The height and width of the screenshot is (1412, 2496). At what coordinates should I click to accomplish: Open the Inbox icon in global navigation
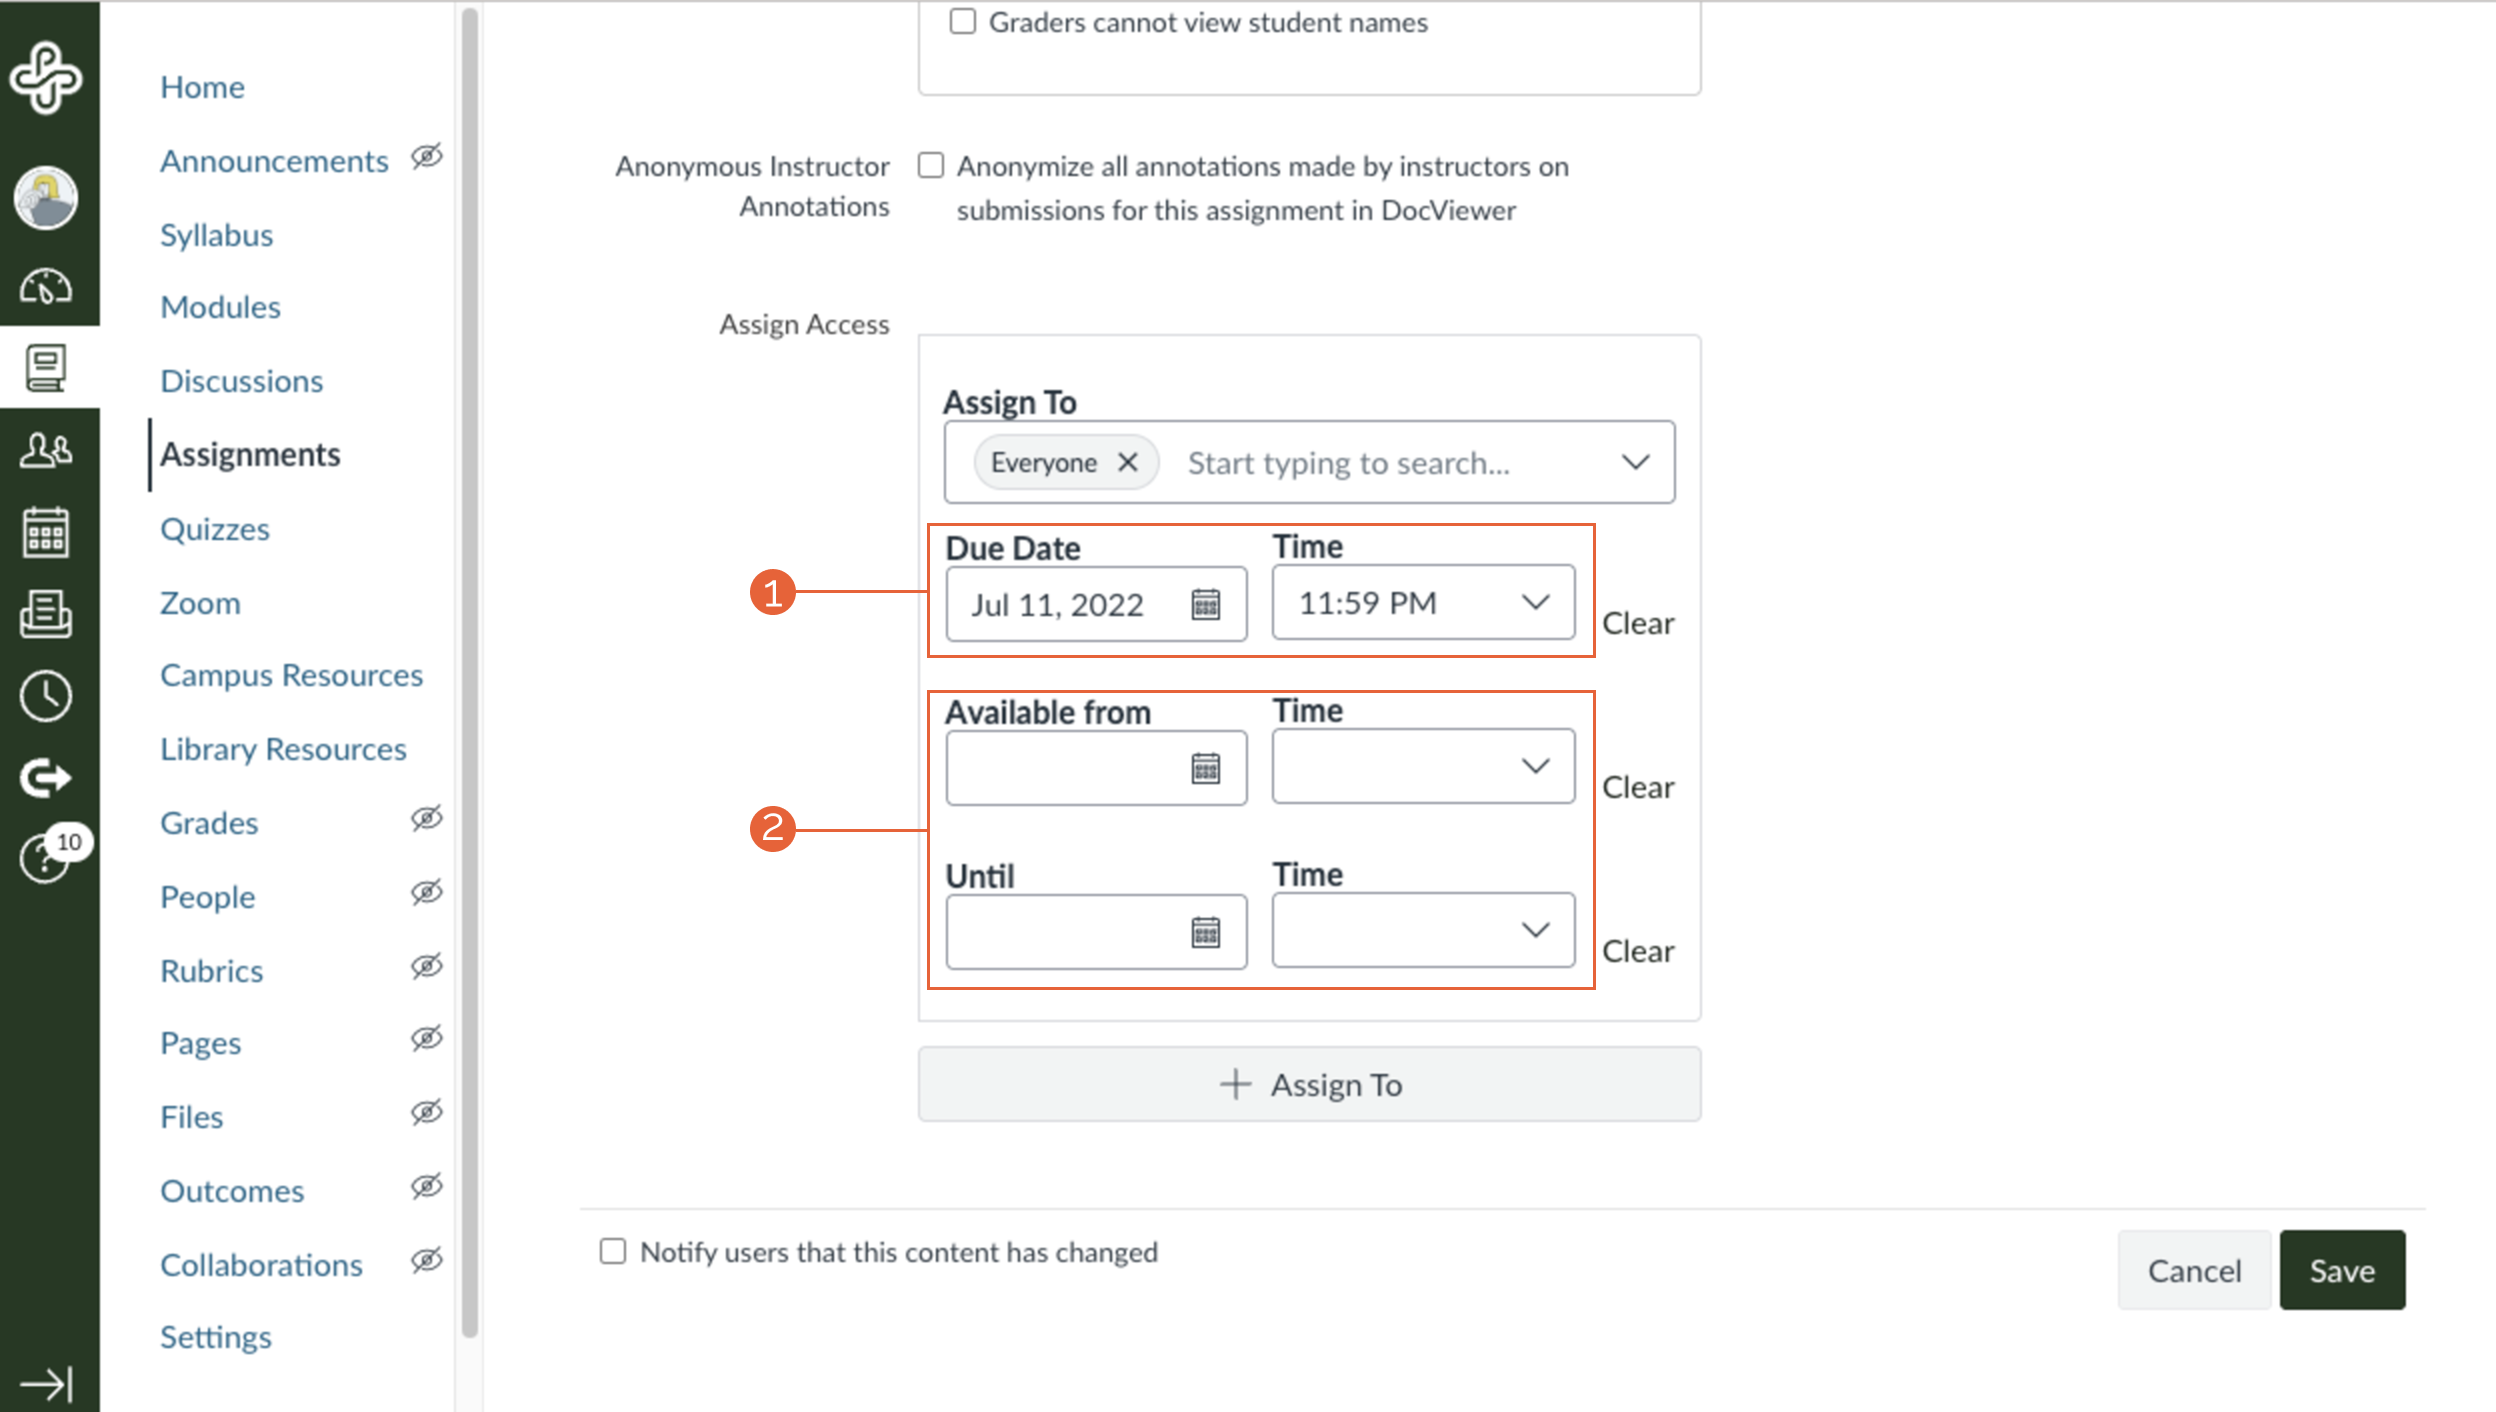46,614
